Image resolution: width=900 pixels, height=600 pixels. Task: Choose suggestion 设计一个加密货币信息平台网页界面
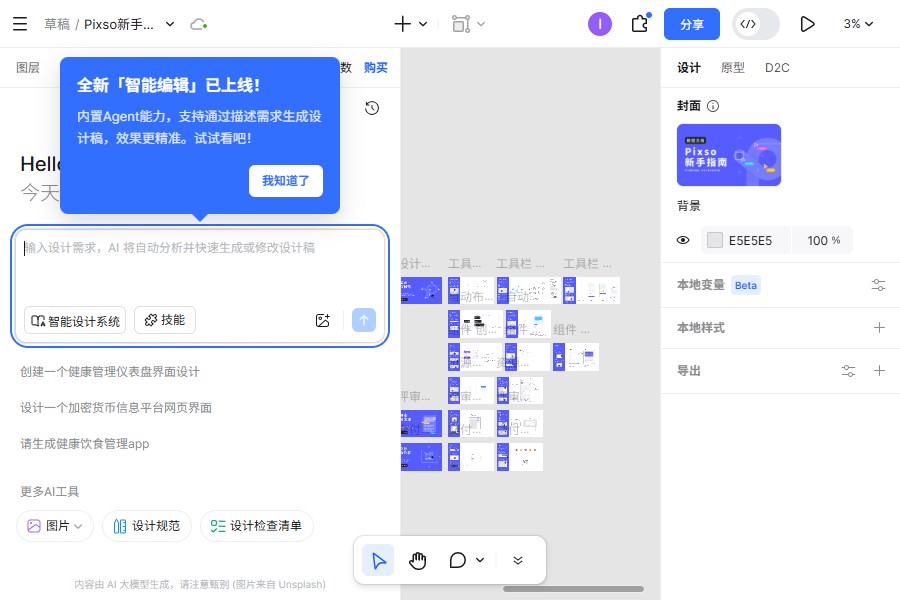(116, 408)
